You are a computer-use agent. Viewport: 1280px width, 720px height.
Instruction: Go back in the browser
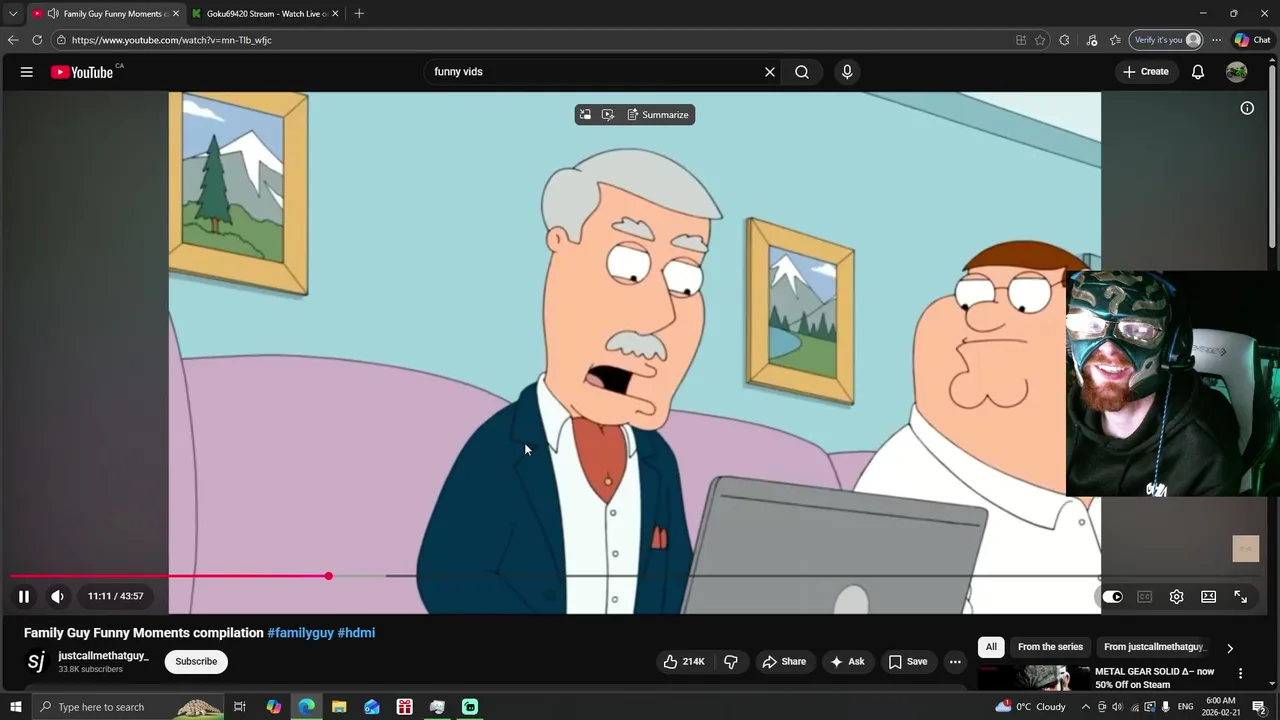(13, 40)
